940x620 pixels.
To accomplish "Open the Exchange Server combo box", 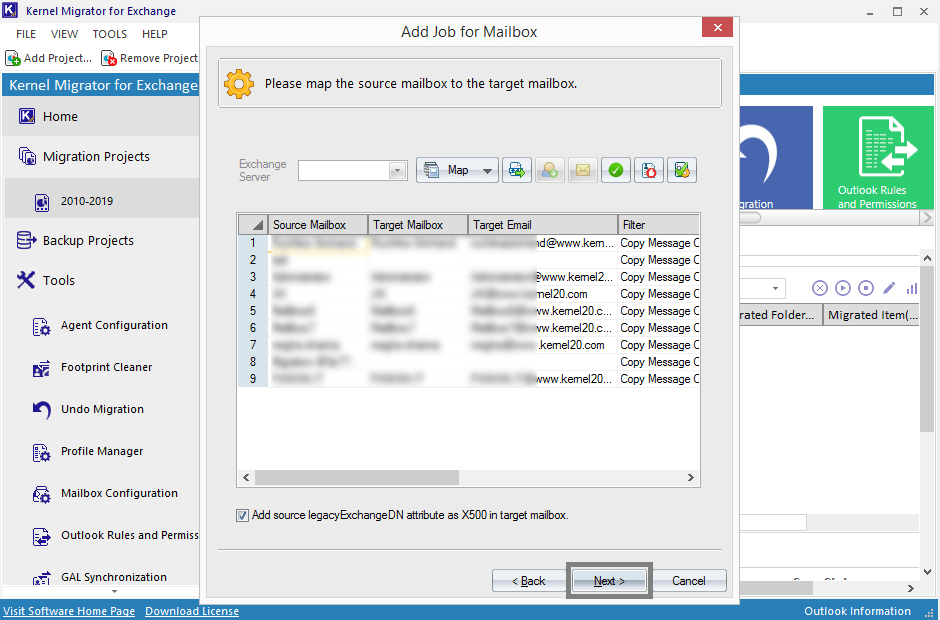I will pyautogui.click(x=352, y=171).
